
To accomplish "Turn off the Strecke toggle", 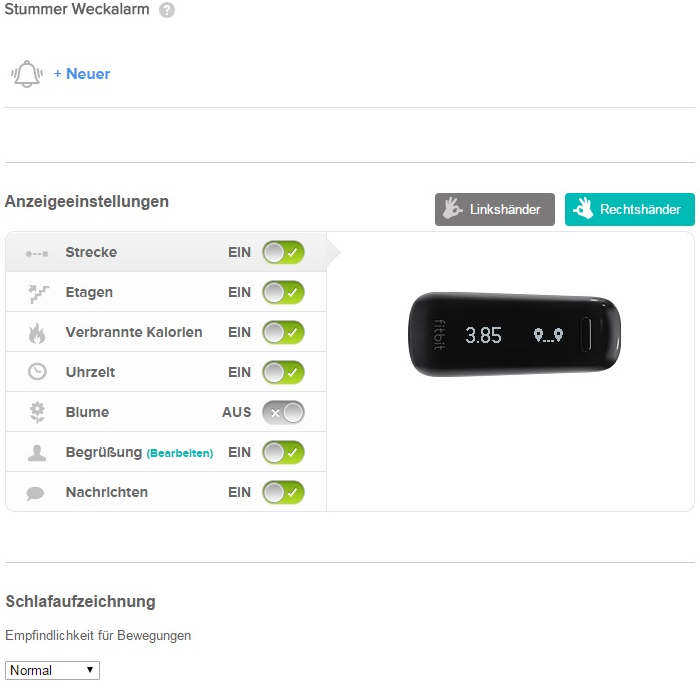I will click(283, 252).
